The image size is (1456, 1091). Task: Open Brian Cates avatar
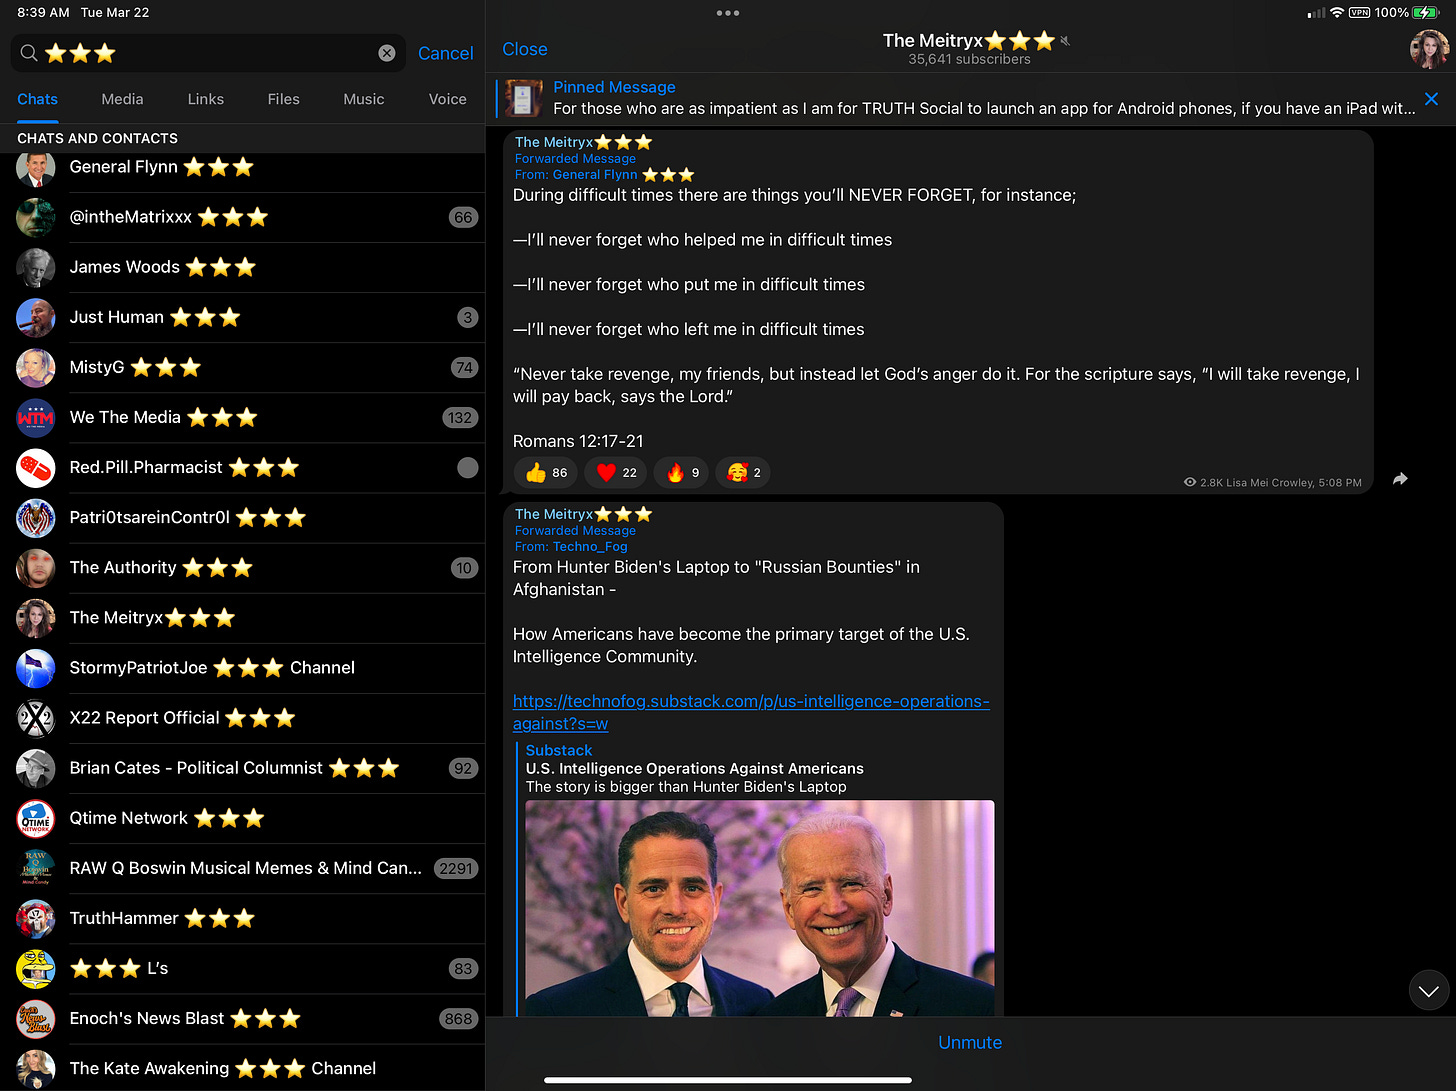point(36,768)
